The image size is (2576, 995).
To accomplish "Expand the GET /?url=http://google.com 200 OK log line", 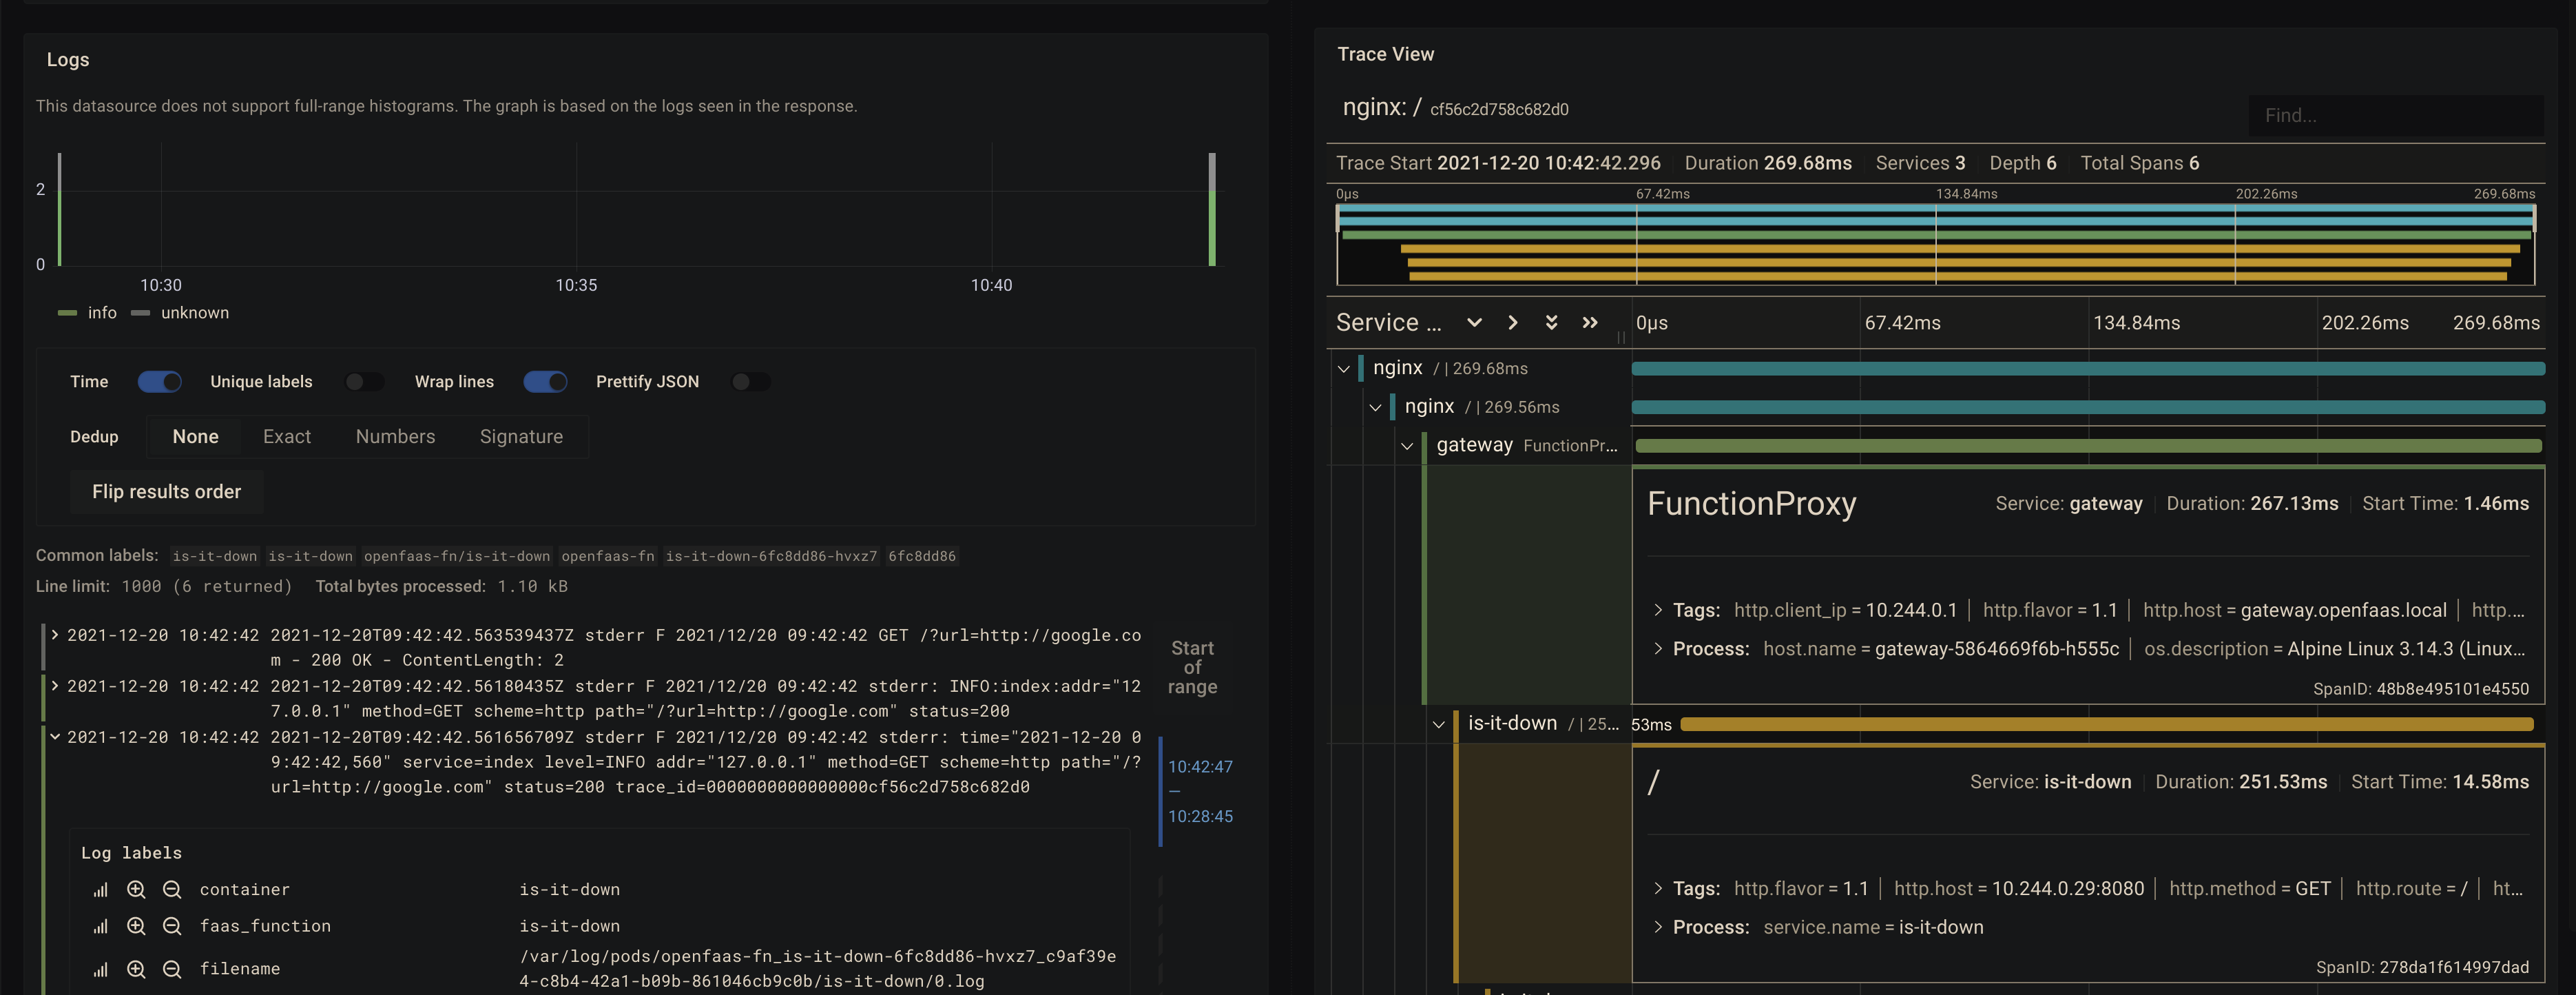I will pyautogui.click(x=55, y=635).
